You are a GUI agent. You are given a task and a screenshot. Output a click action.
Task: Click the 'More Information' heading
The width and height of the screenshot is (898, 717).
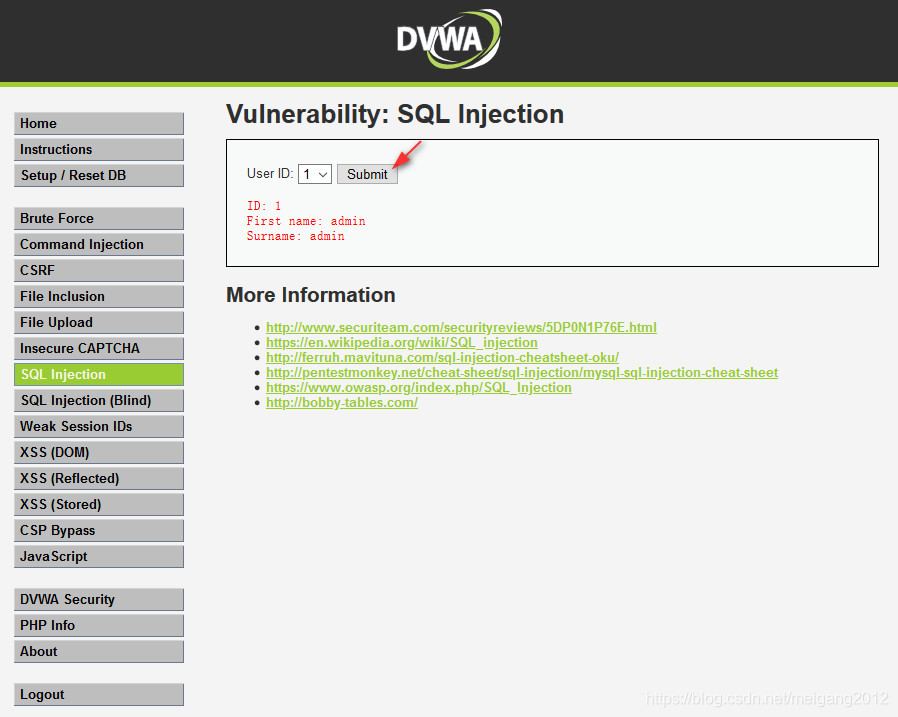[311, 295]
